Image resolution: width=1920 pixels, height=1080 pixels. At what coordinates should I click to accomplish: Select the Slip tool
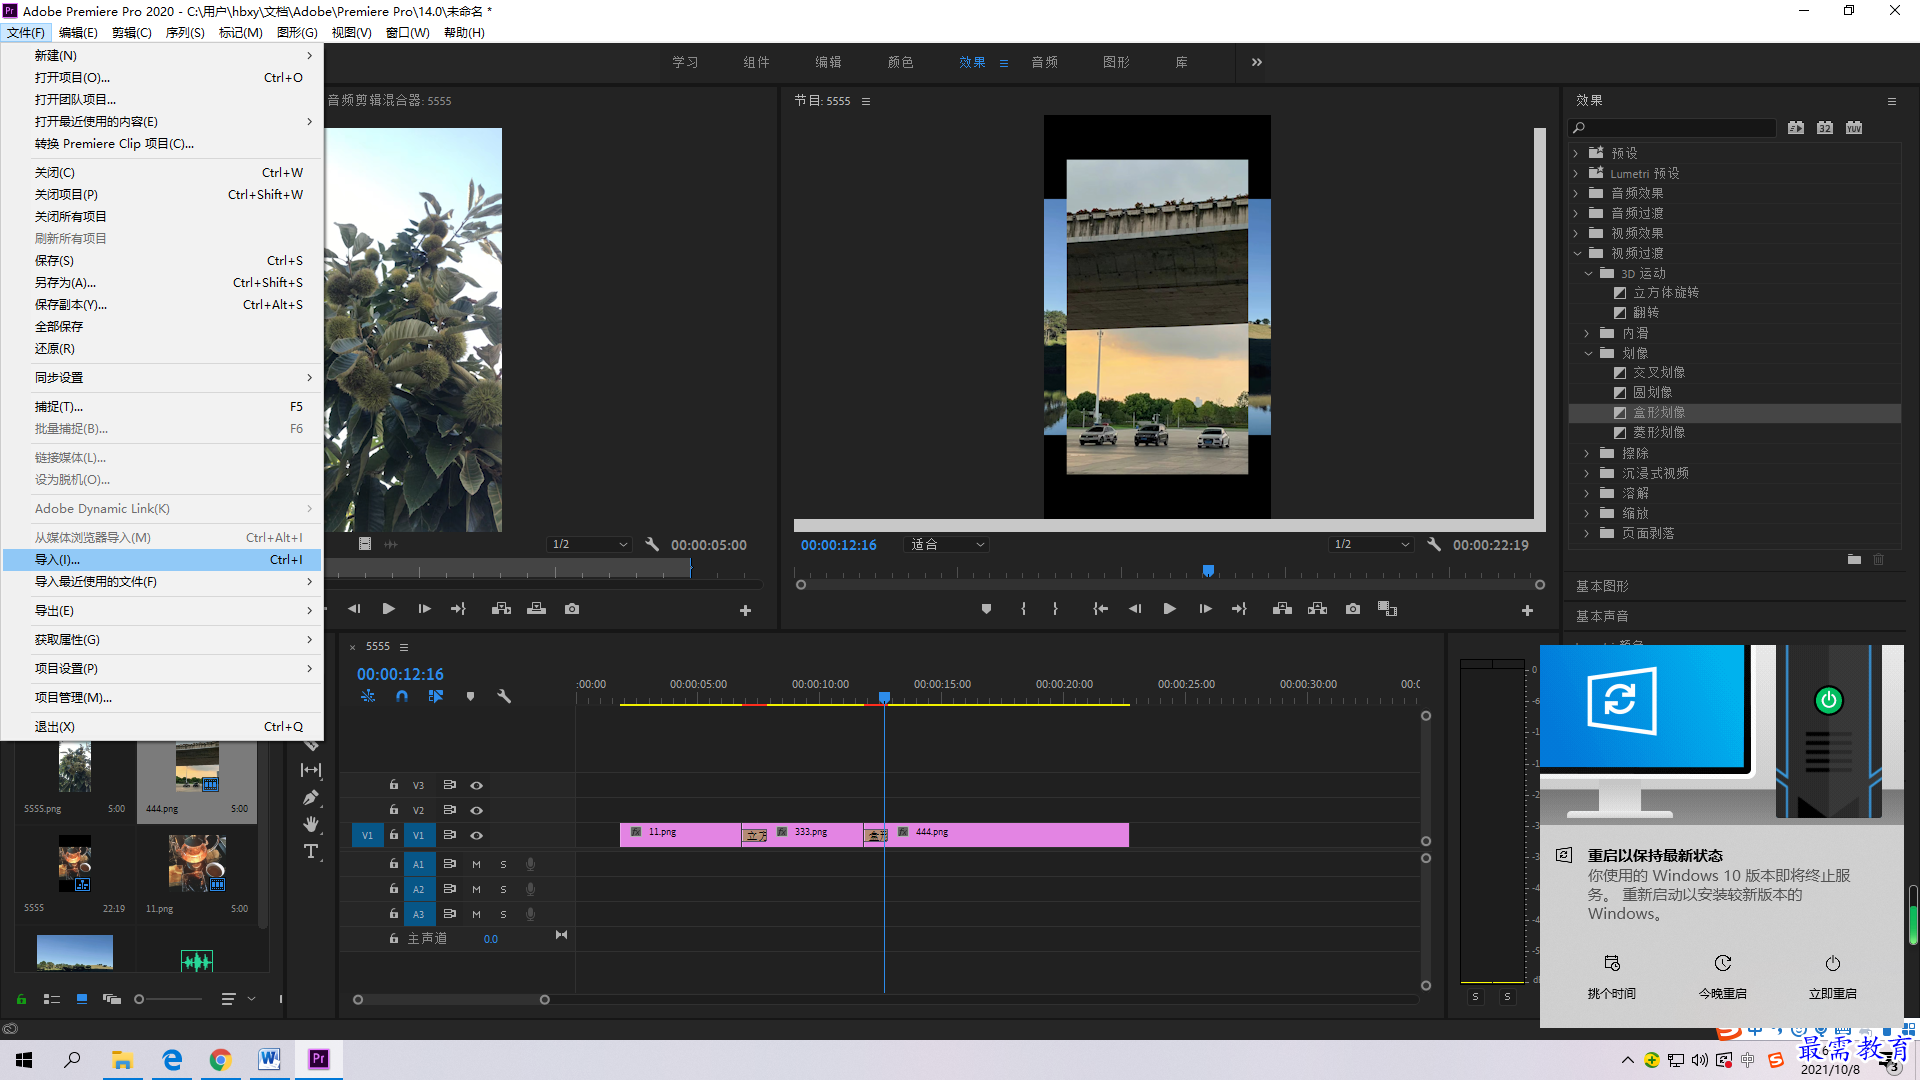point(311,770)
